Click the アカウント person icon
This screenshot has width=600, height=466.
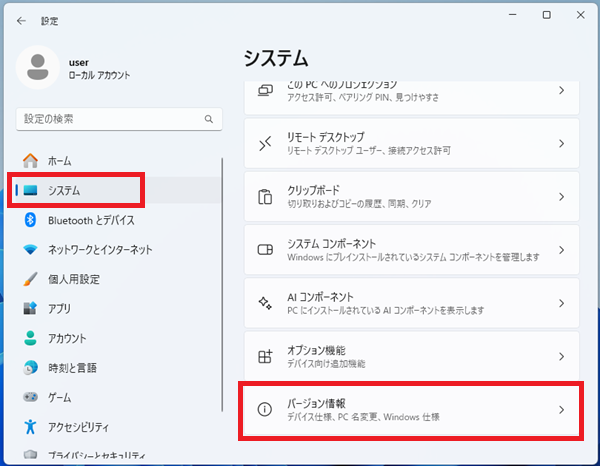coord(30,338)
